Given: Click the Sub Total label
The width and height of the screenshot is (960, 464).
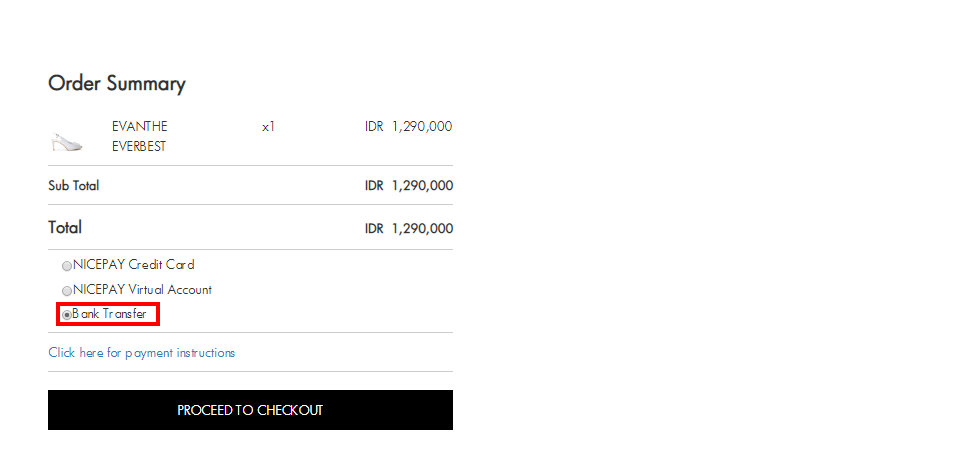Looking at the screenshot, I should 73,185.
